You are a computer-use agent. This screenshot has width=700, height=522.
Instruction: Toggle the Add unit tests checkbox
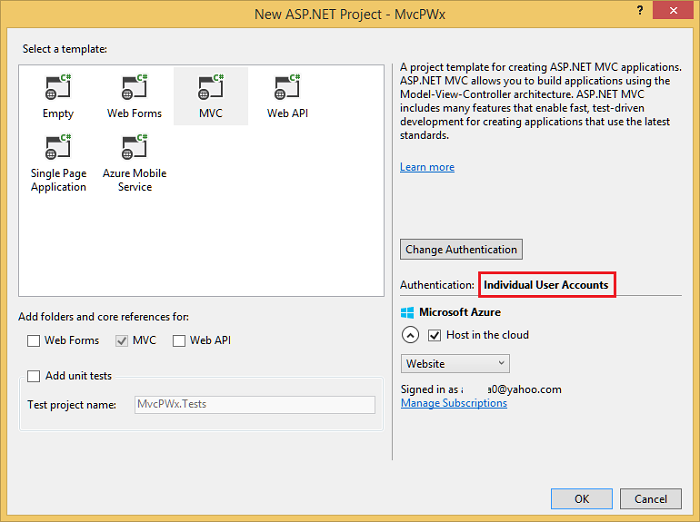click(34, 376)
